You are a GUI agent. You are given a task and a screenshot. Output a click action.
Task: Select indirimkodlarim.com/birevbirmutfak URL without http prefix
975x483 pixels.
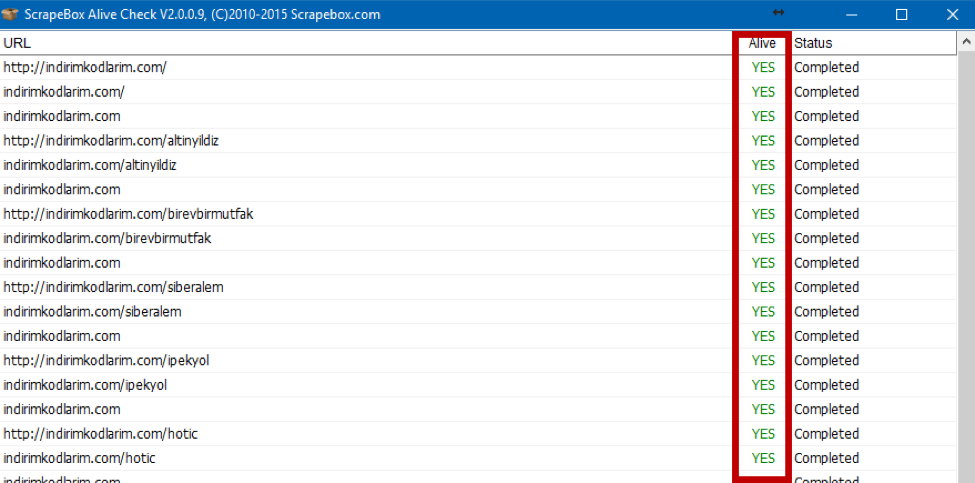[x=108, y=239]
